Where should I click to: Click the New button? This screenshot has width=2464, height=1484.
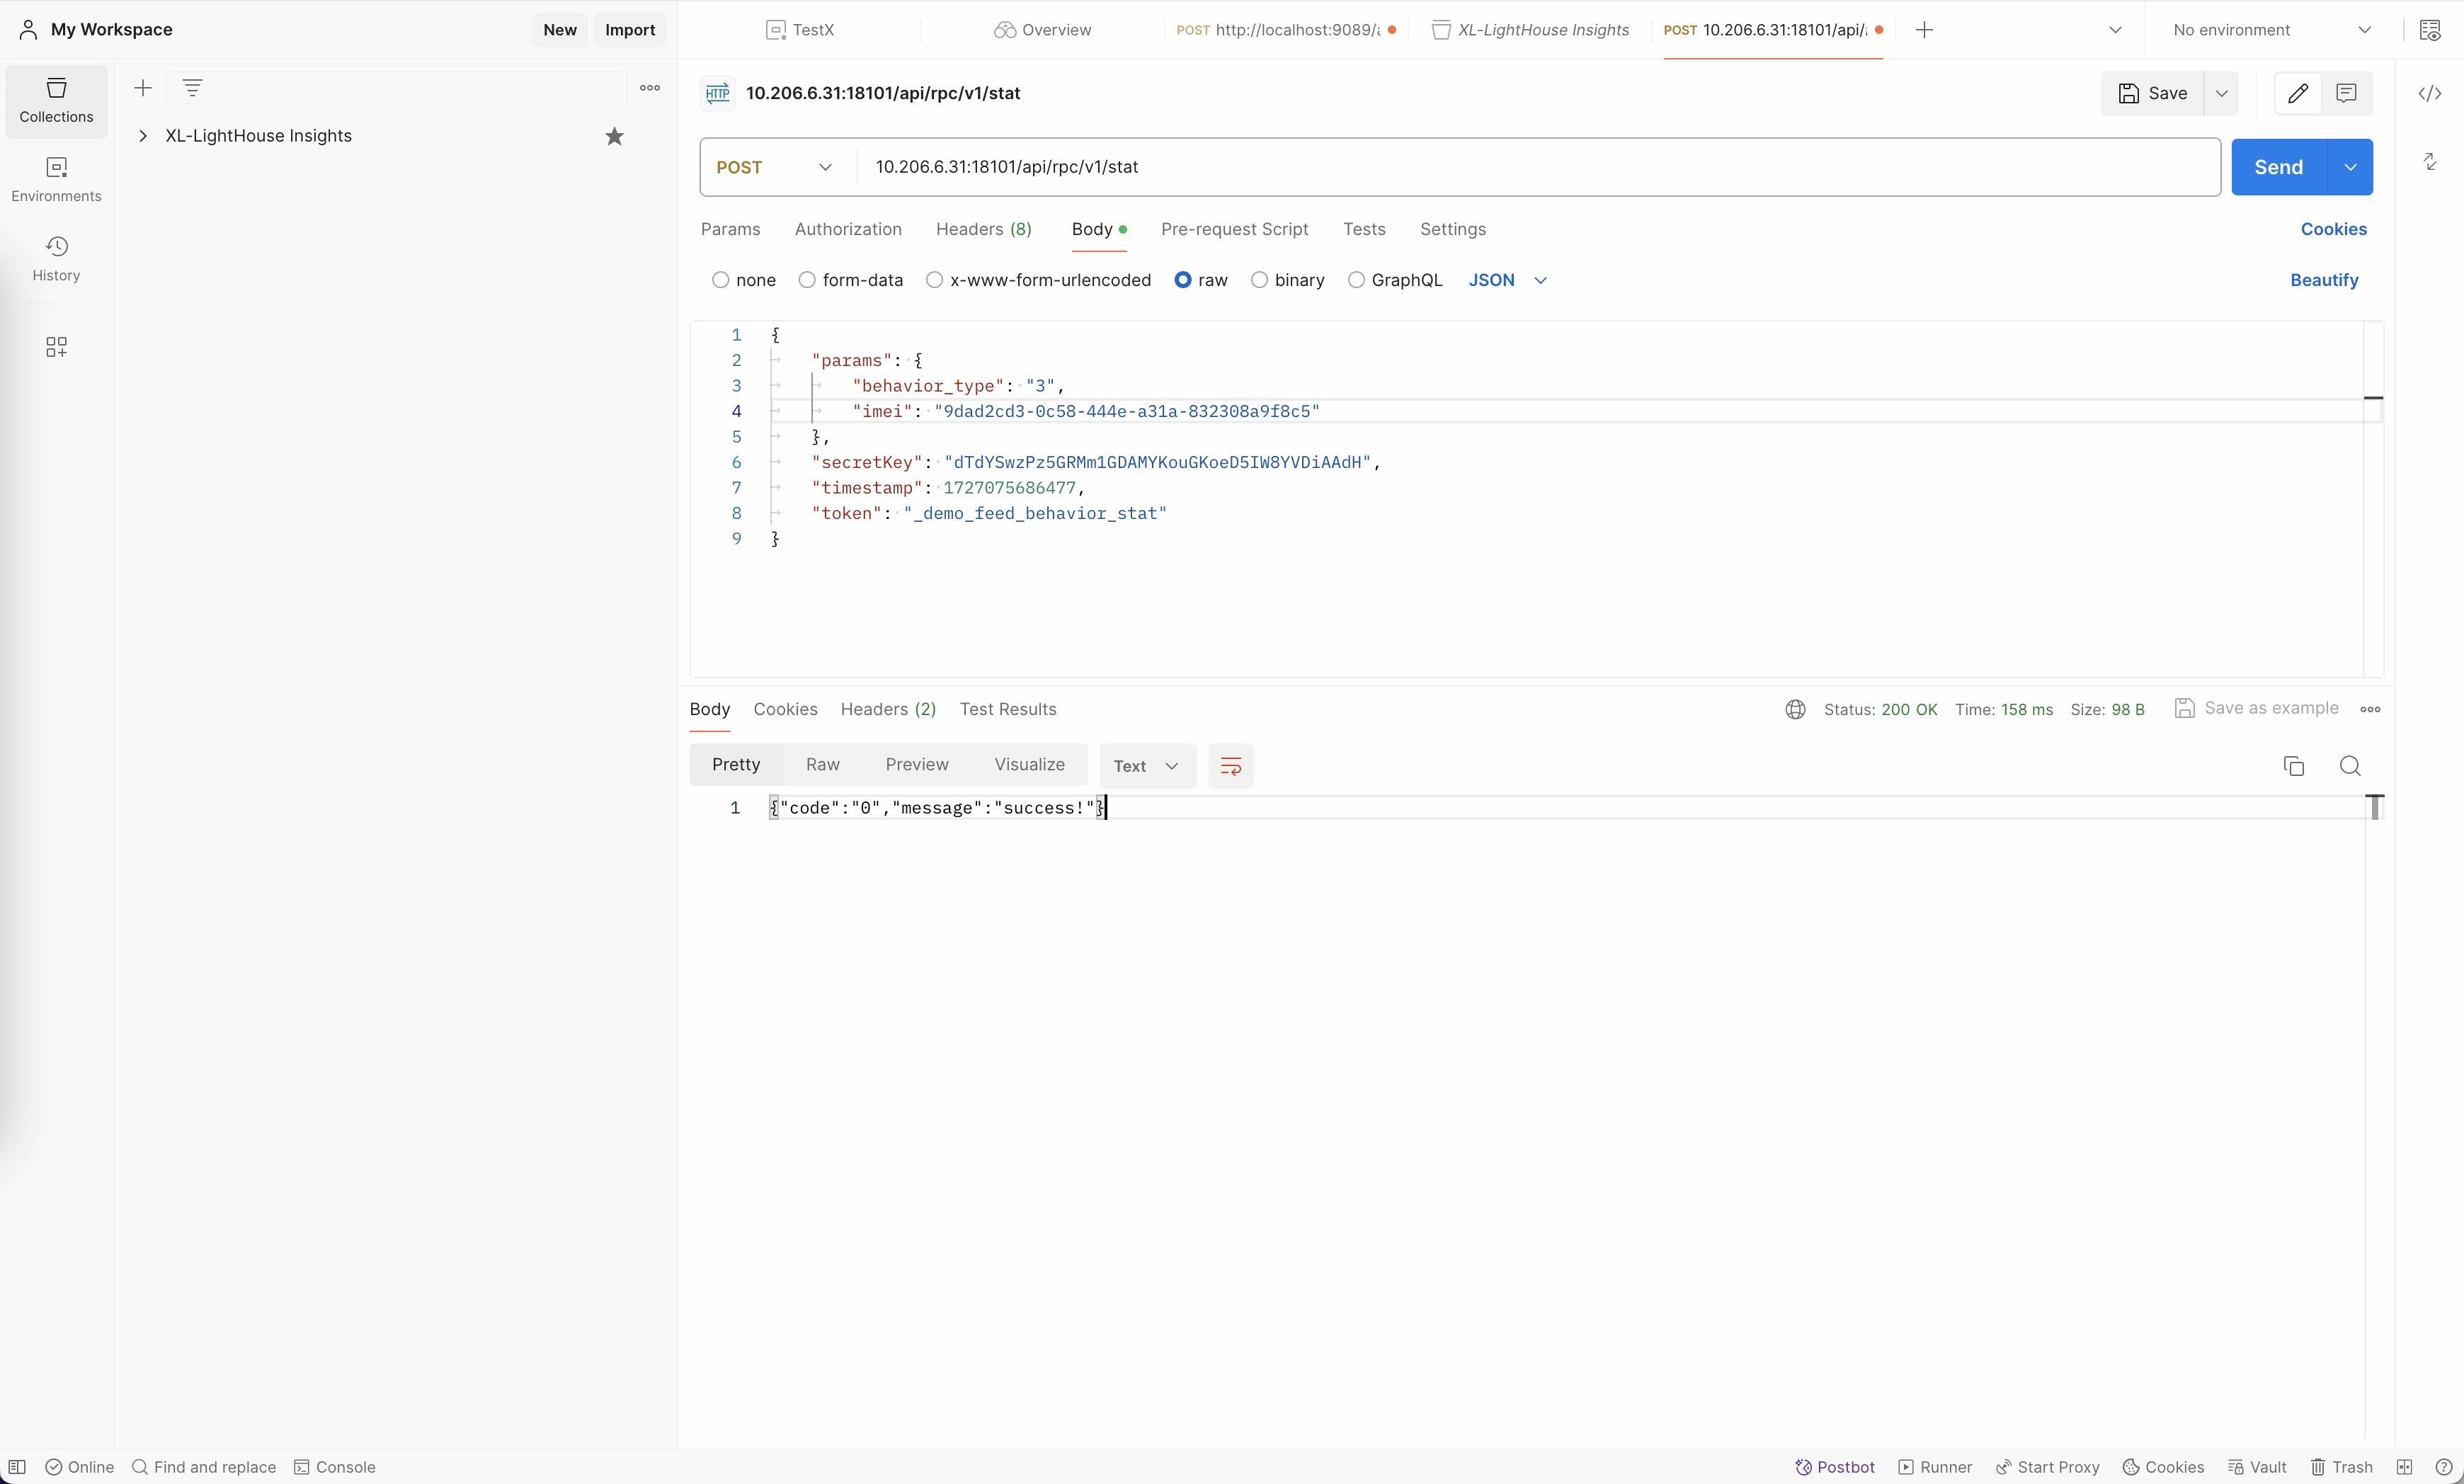560,30
